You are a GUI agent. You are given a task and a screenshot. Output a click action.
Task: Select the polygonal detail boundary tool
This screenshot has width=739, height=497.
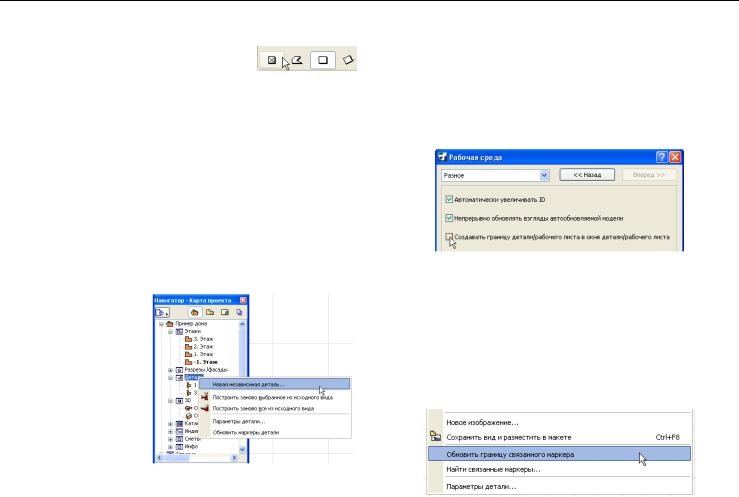click(297, 60)
